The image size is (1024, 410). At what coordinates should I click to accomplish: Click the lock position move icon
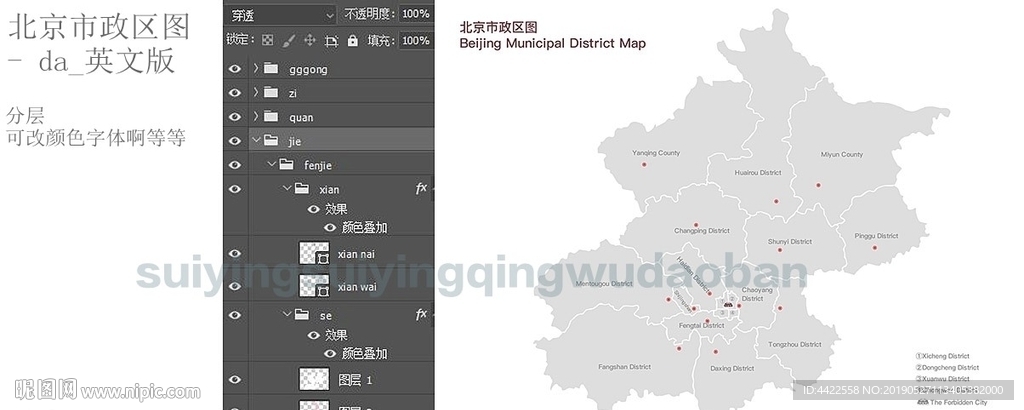pos(309,41)
